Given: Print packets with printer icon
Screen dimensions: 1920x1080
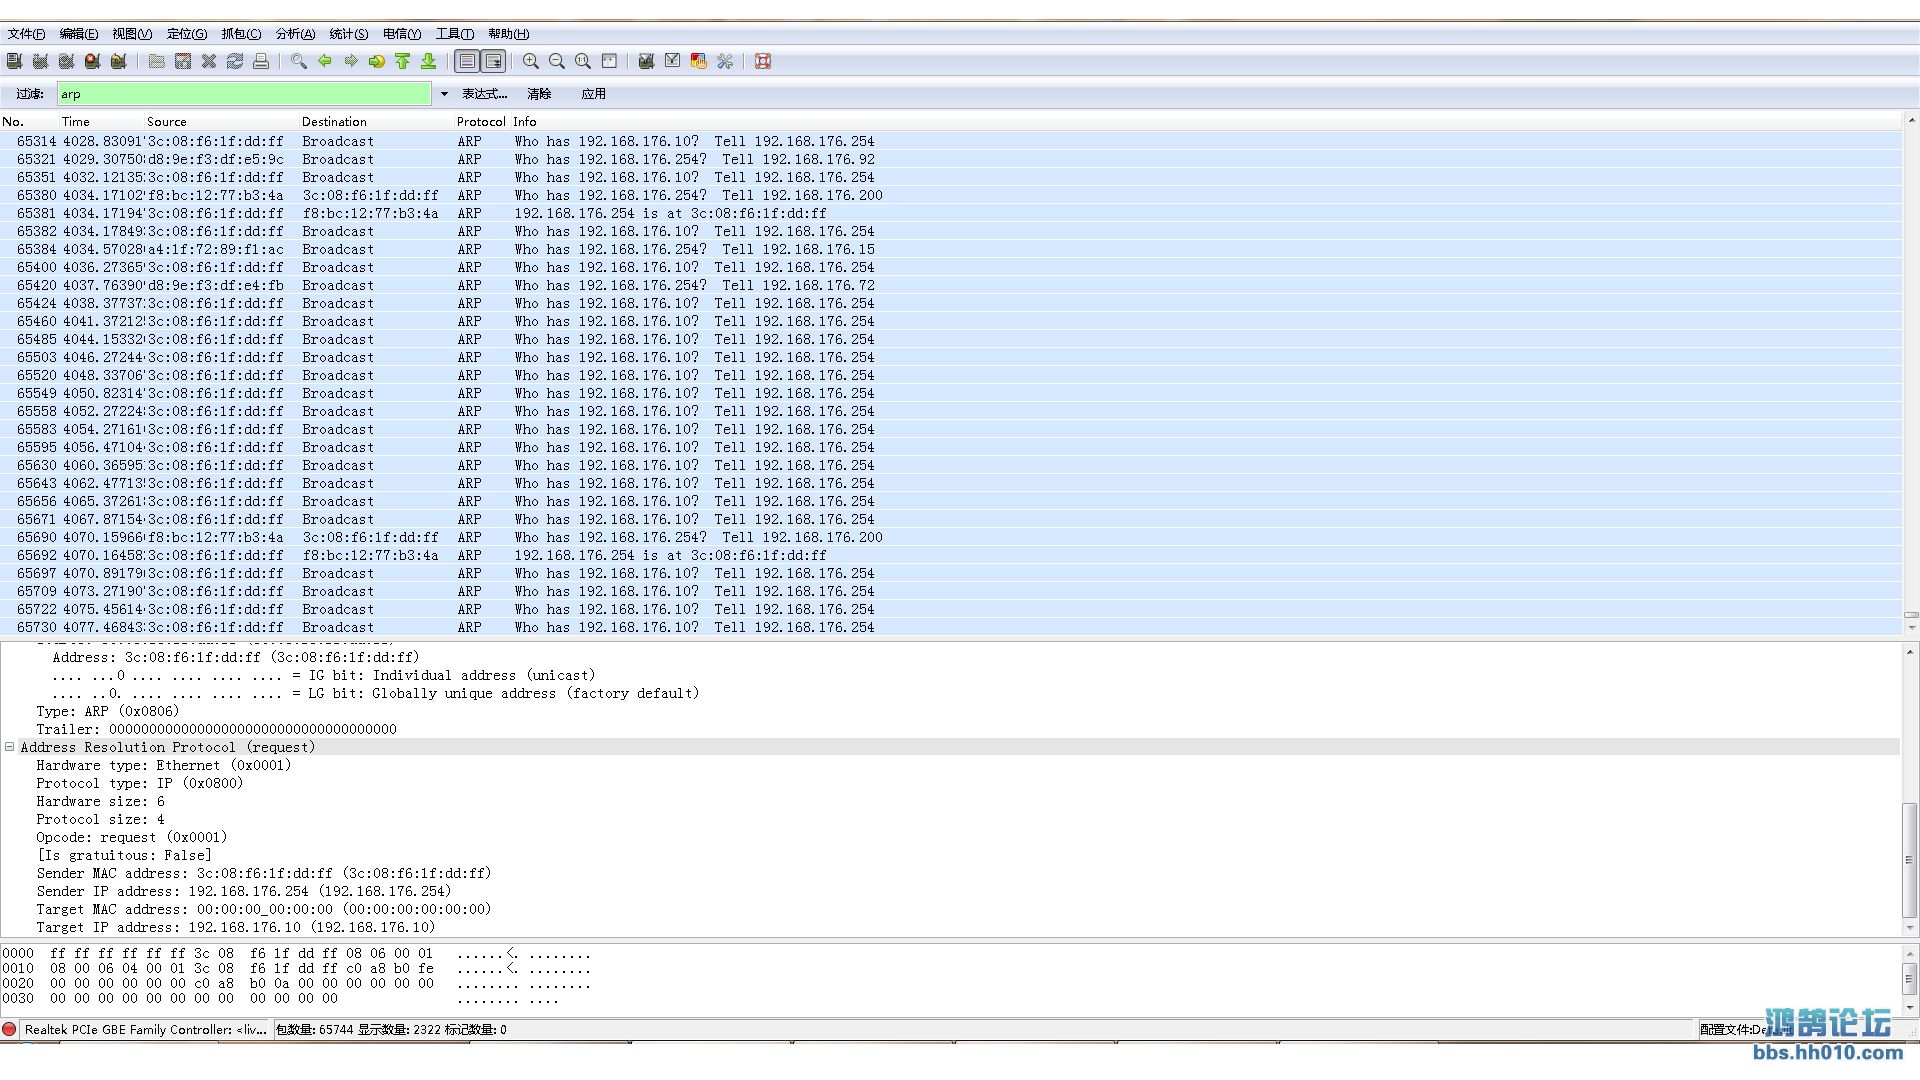Looking at the screenshot, I should [x=261, y=61].
